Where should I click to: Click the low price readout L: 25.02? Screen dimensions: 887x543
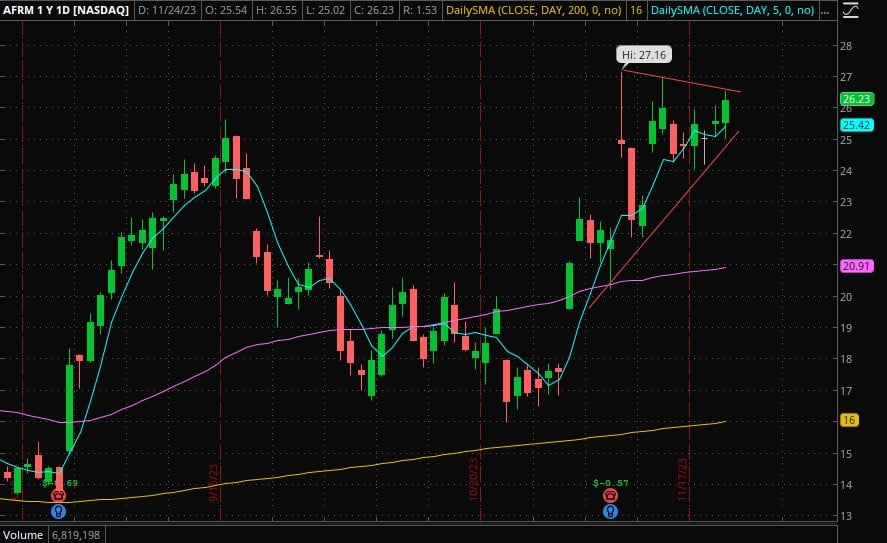(x=325, y=10)
